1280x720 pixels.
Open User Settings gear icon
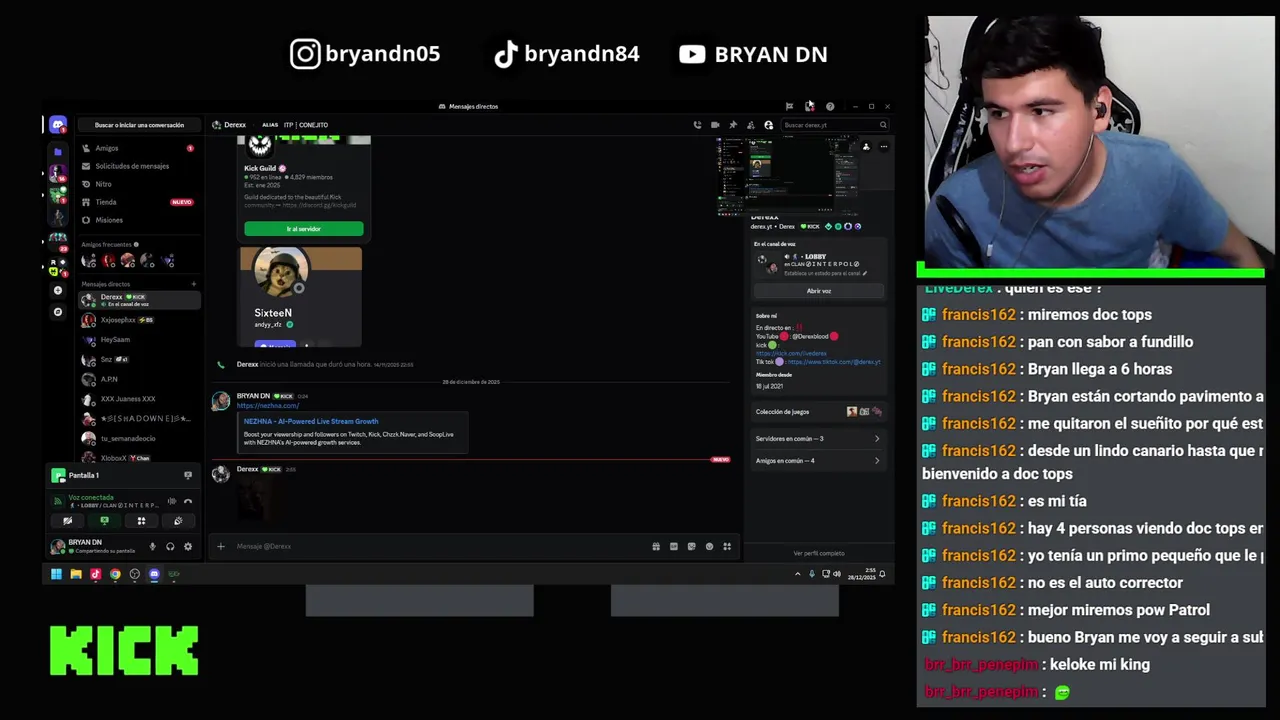coord(187,546)
